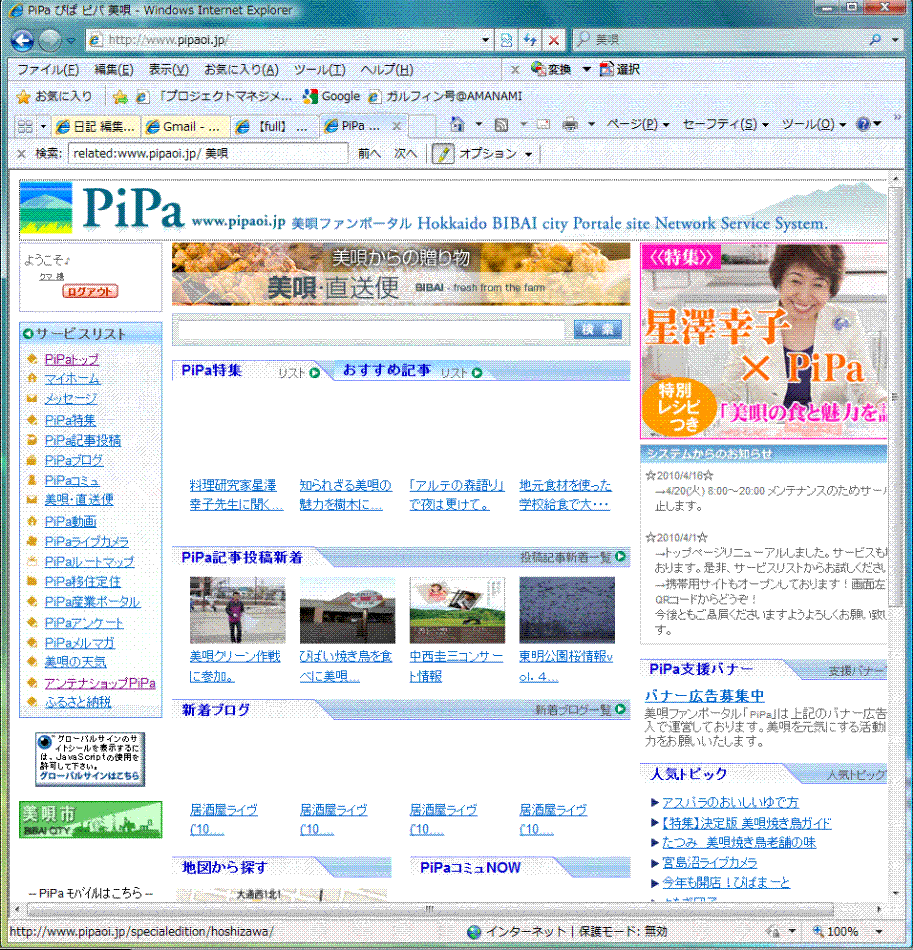
Task: Switch to the Gmail tab
Action: pos(185,127)
